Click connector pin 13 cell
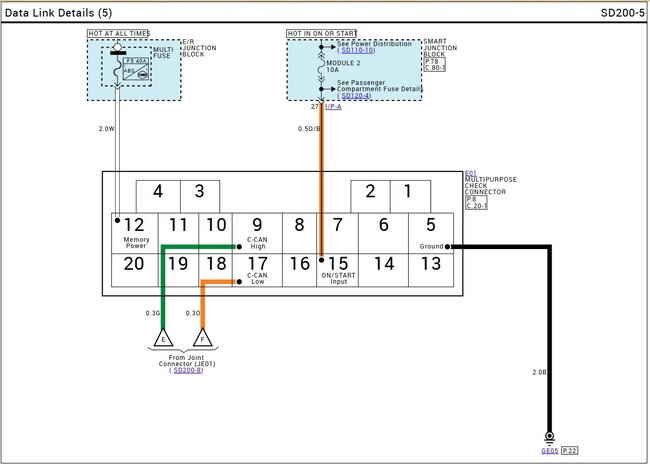 coord(431,270)
